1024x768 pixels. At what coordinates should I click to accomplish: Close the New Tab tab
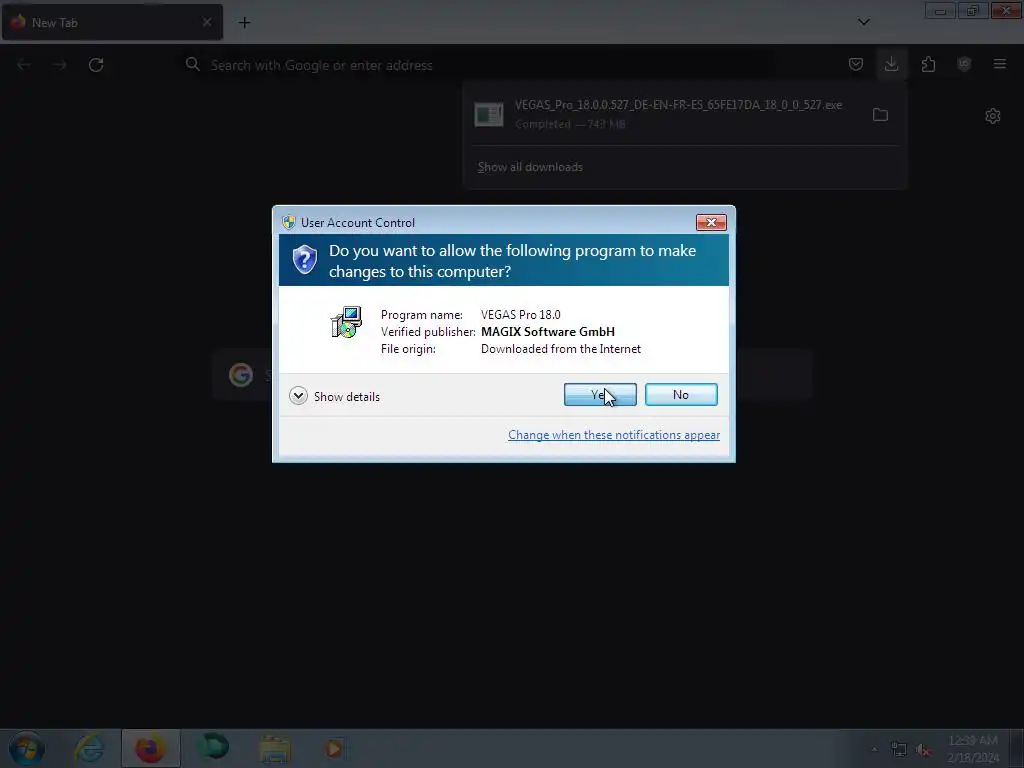click(x=206, y=22)
